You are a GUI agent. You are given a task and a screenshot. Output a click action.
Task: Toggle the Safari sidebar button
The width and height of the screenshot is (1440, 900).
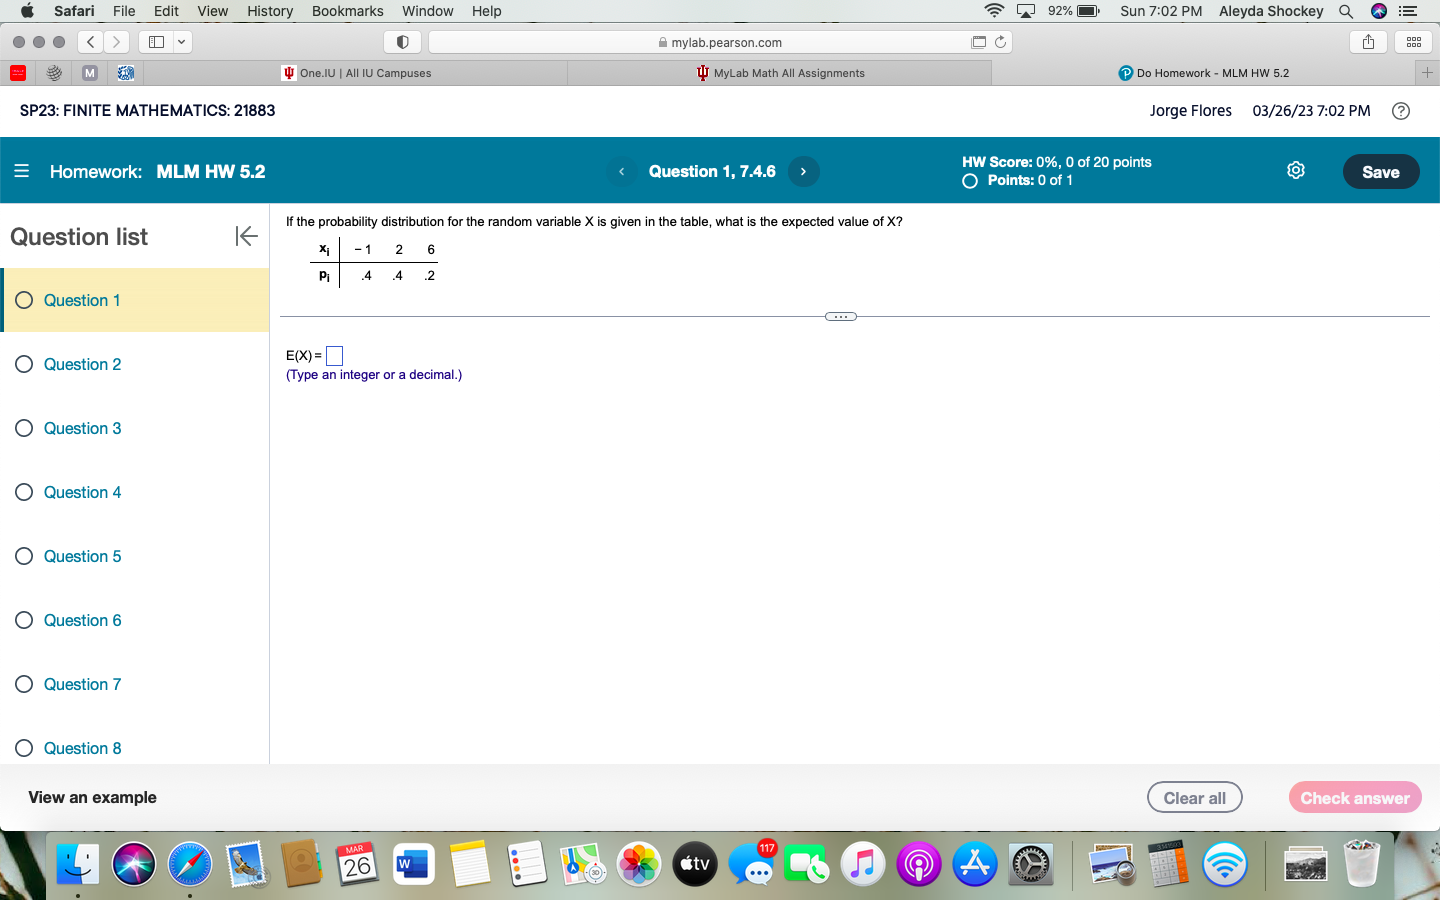coord(156,42)
